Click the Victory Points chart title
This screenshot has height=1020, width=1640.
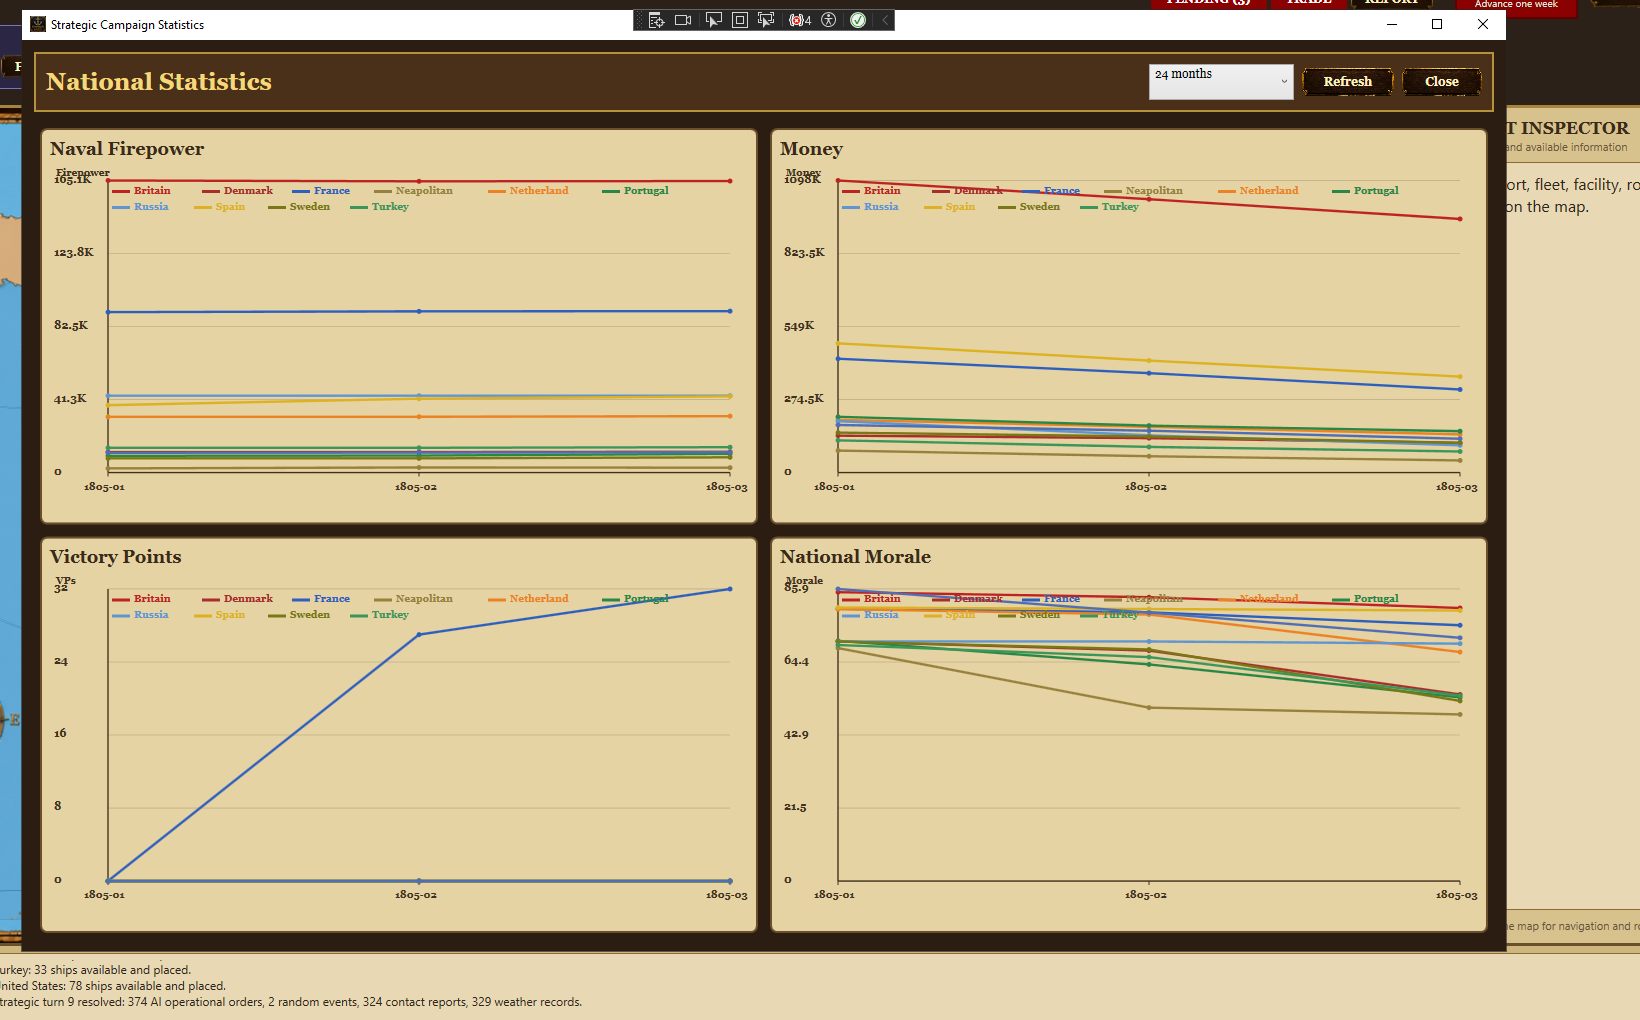pos(116,557)
